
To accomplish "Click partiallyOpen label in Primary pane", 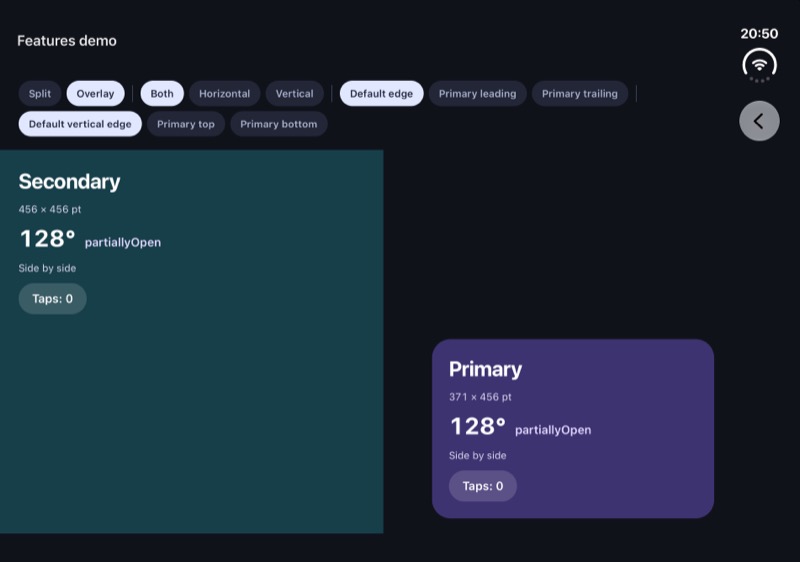I will point(553,430).
